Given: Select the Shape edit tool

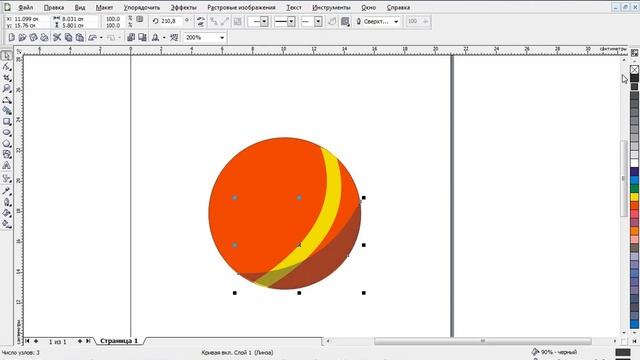Looking at the screenshot, I should [7, 66].
